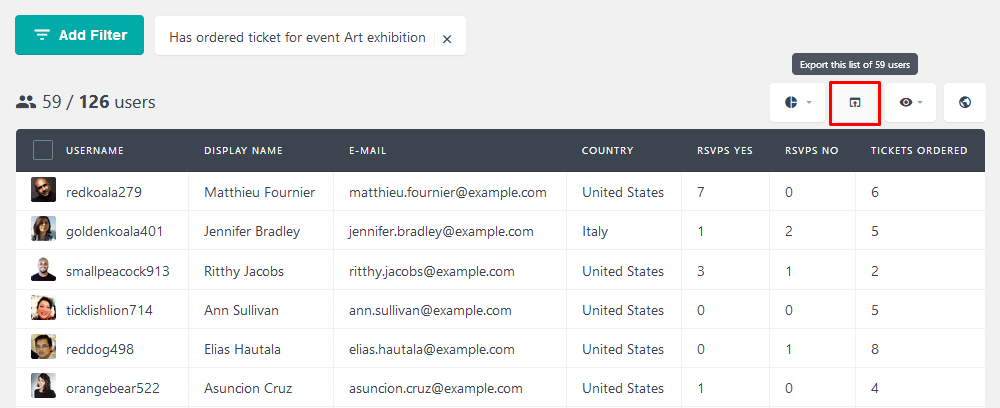Viewport: 1000px width, 408px height.
Task: Click the export user list icon
Action: click(855, 103)
